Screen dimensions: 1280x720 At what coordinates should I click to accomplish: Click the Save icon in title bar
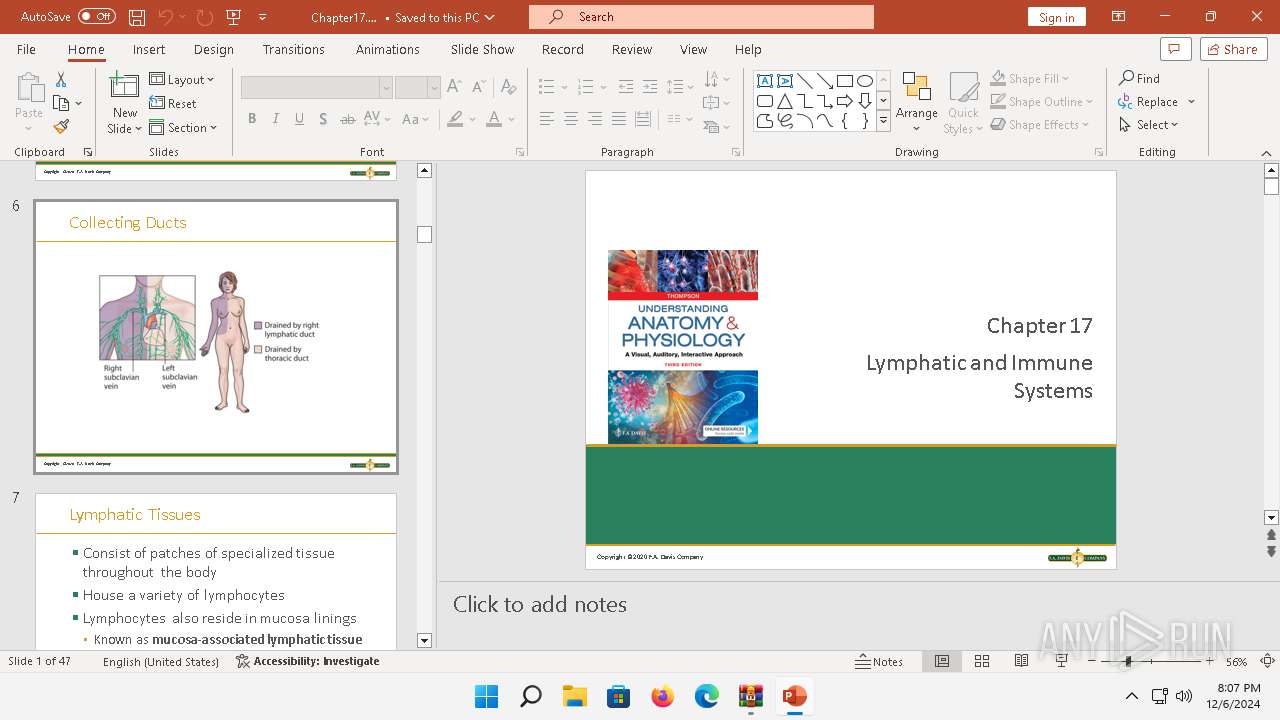point(137,17)
